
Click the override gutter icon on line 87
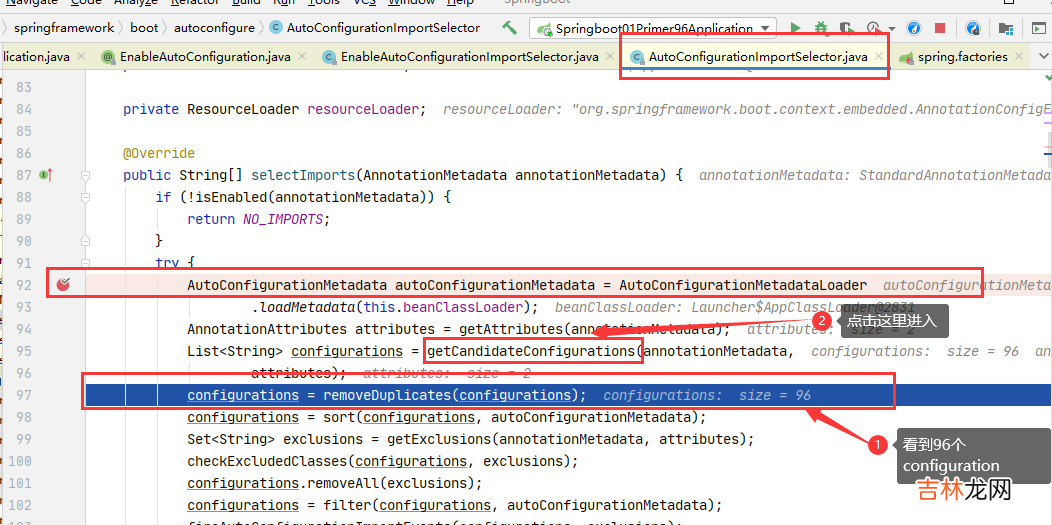[x=45, y=175]
